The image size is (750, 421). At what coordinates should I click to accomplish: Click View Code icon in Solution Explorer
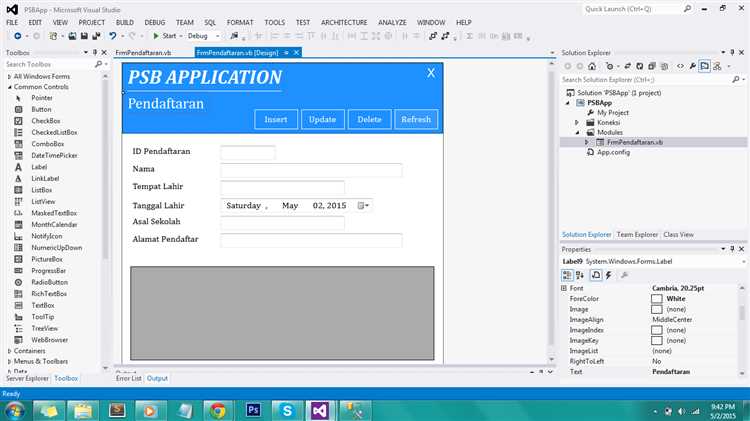(x=680, y=66)
